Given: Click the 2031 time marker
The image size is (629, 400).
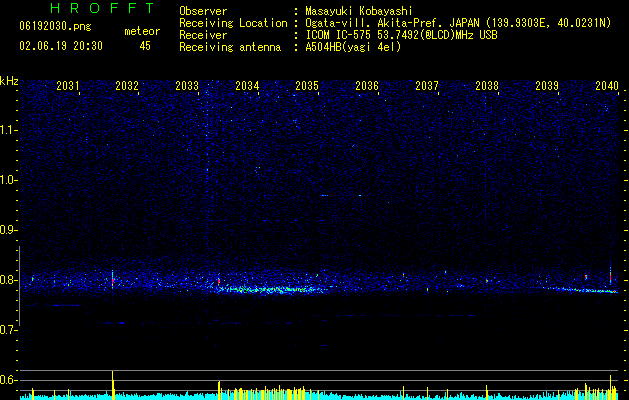Looking at the screenshot, I should pyautogui.click(x=68, y=86).
